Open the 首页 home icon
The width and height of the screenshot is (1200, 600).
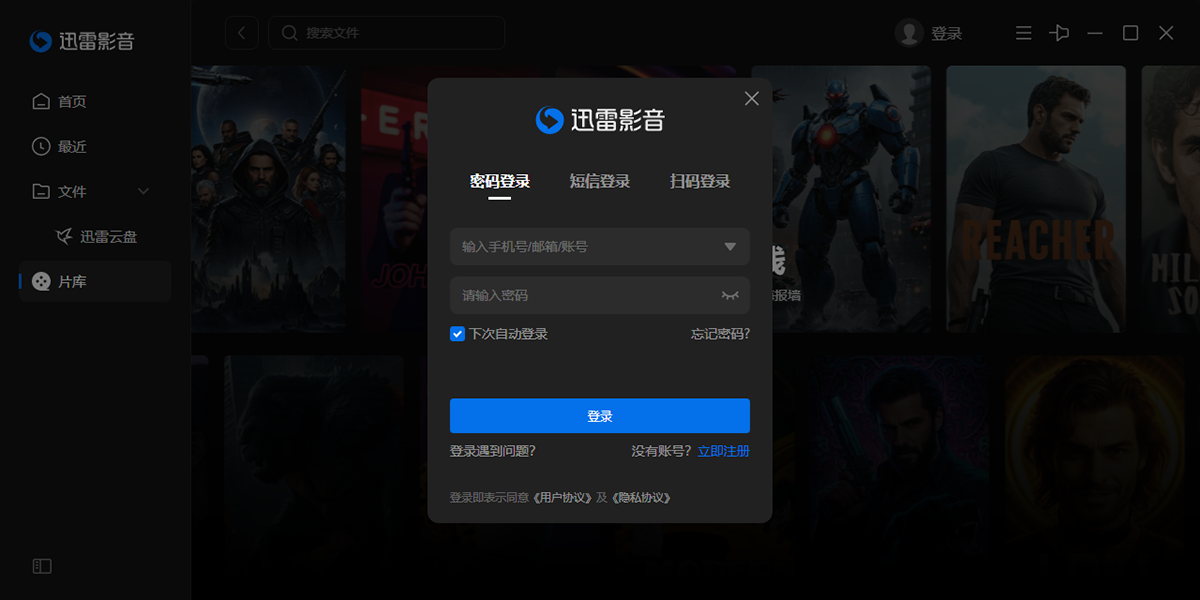coord(41,101)
